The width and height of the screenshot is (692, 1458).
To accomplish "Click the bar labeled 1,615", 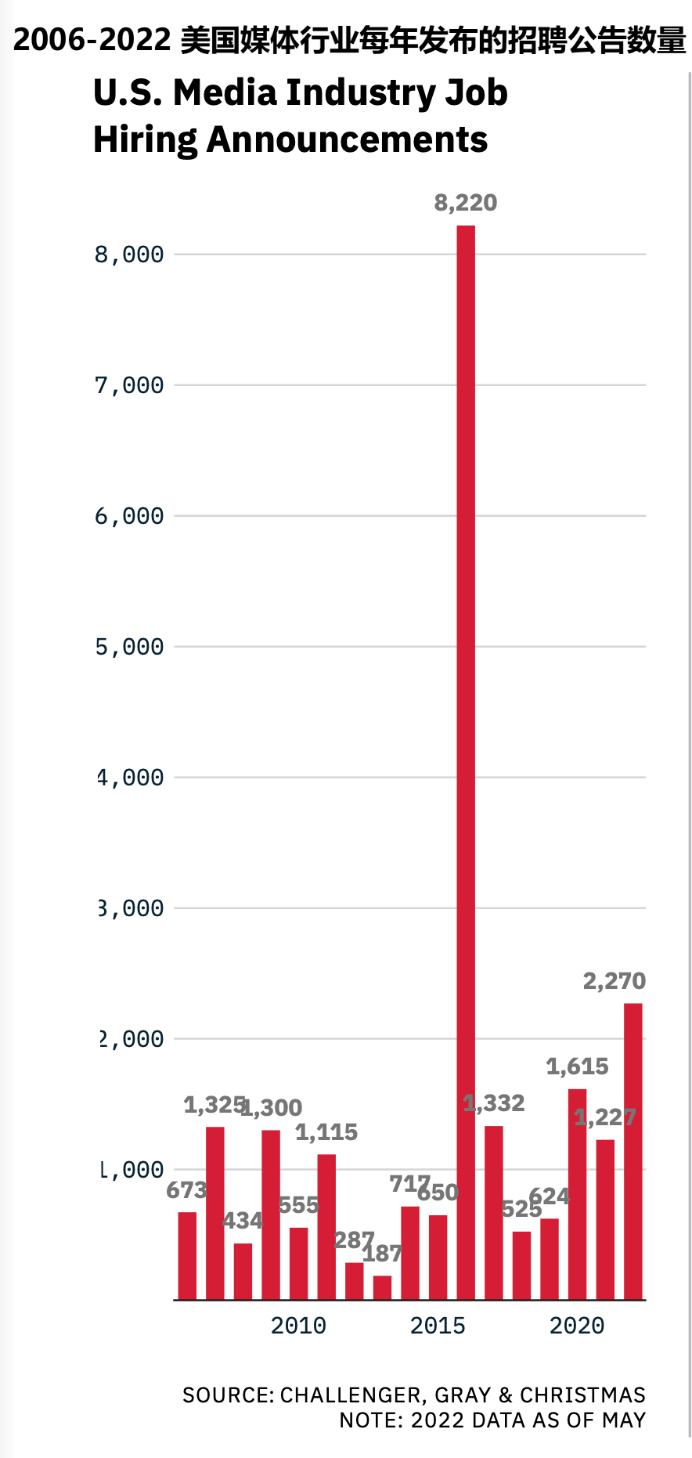I will click(577, 1194).
